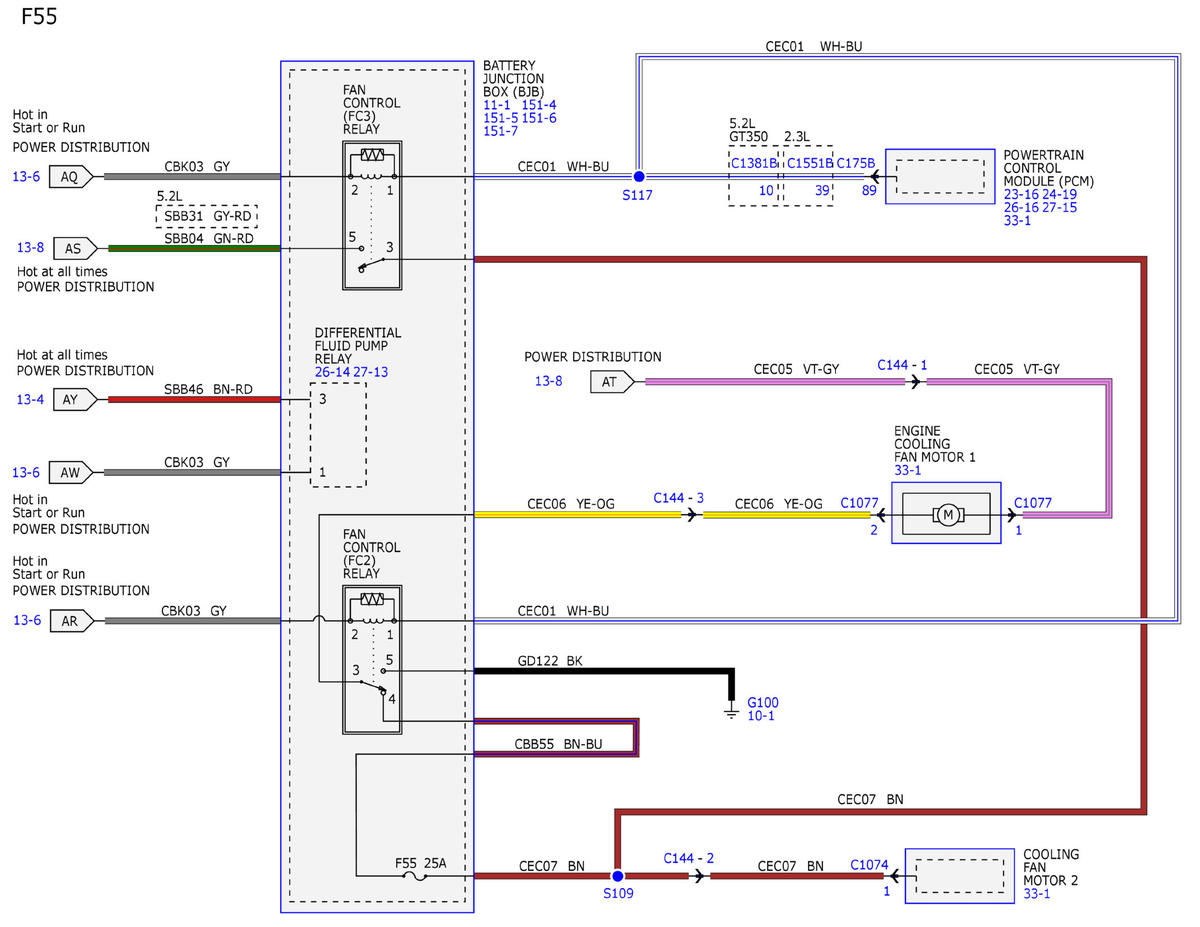Viewport: 1200px width, 927px height.
Task: Open PCM page link 27-15
Action: click(1060, 208)
